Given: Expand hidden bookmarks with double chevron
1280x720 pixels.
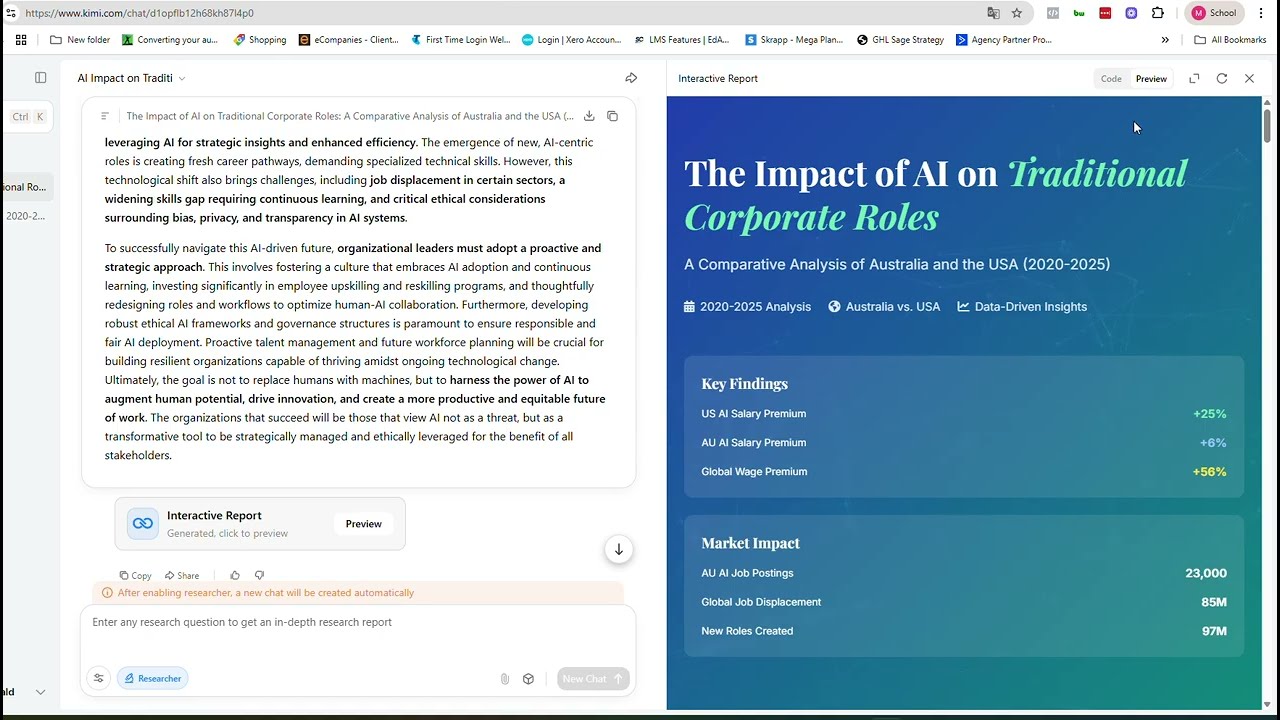Looking at the screenshot, I should 1165,40.
